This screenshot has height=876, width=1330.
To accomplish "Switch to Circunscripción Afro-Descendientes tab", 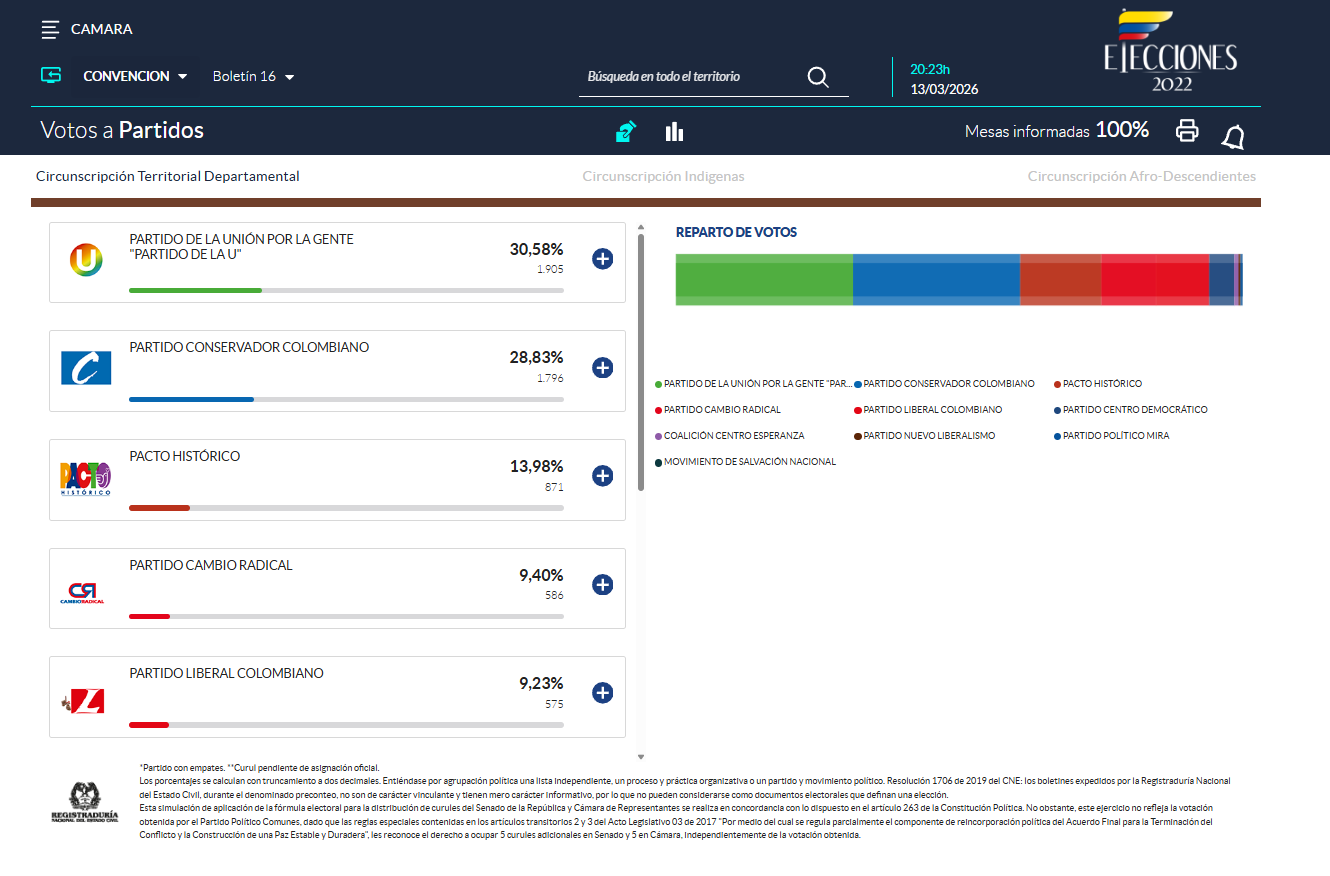I will coord(1141,176).
